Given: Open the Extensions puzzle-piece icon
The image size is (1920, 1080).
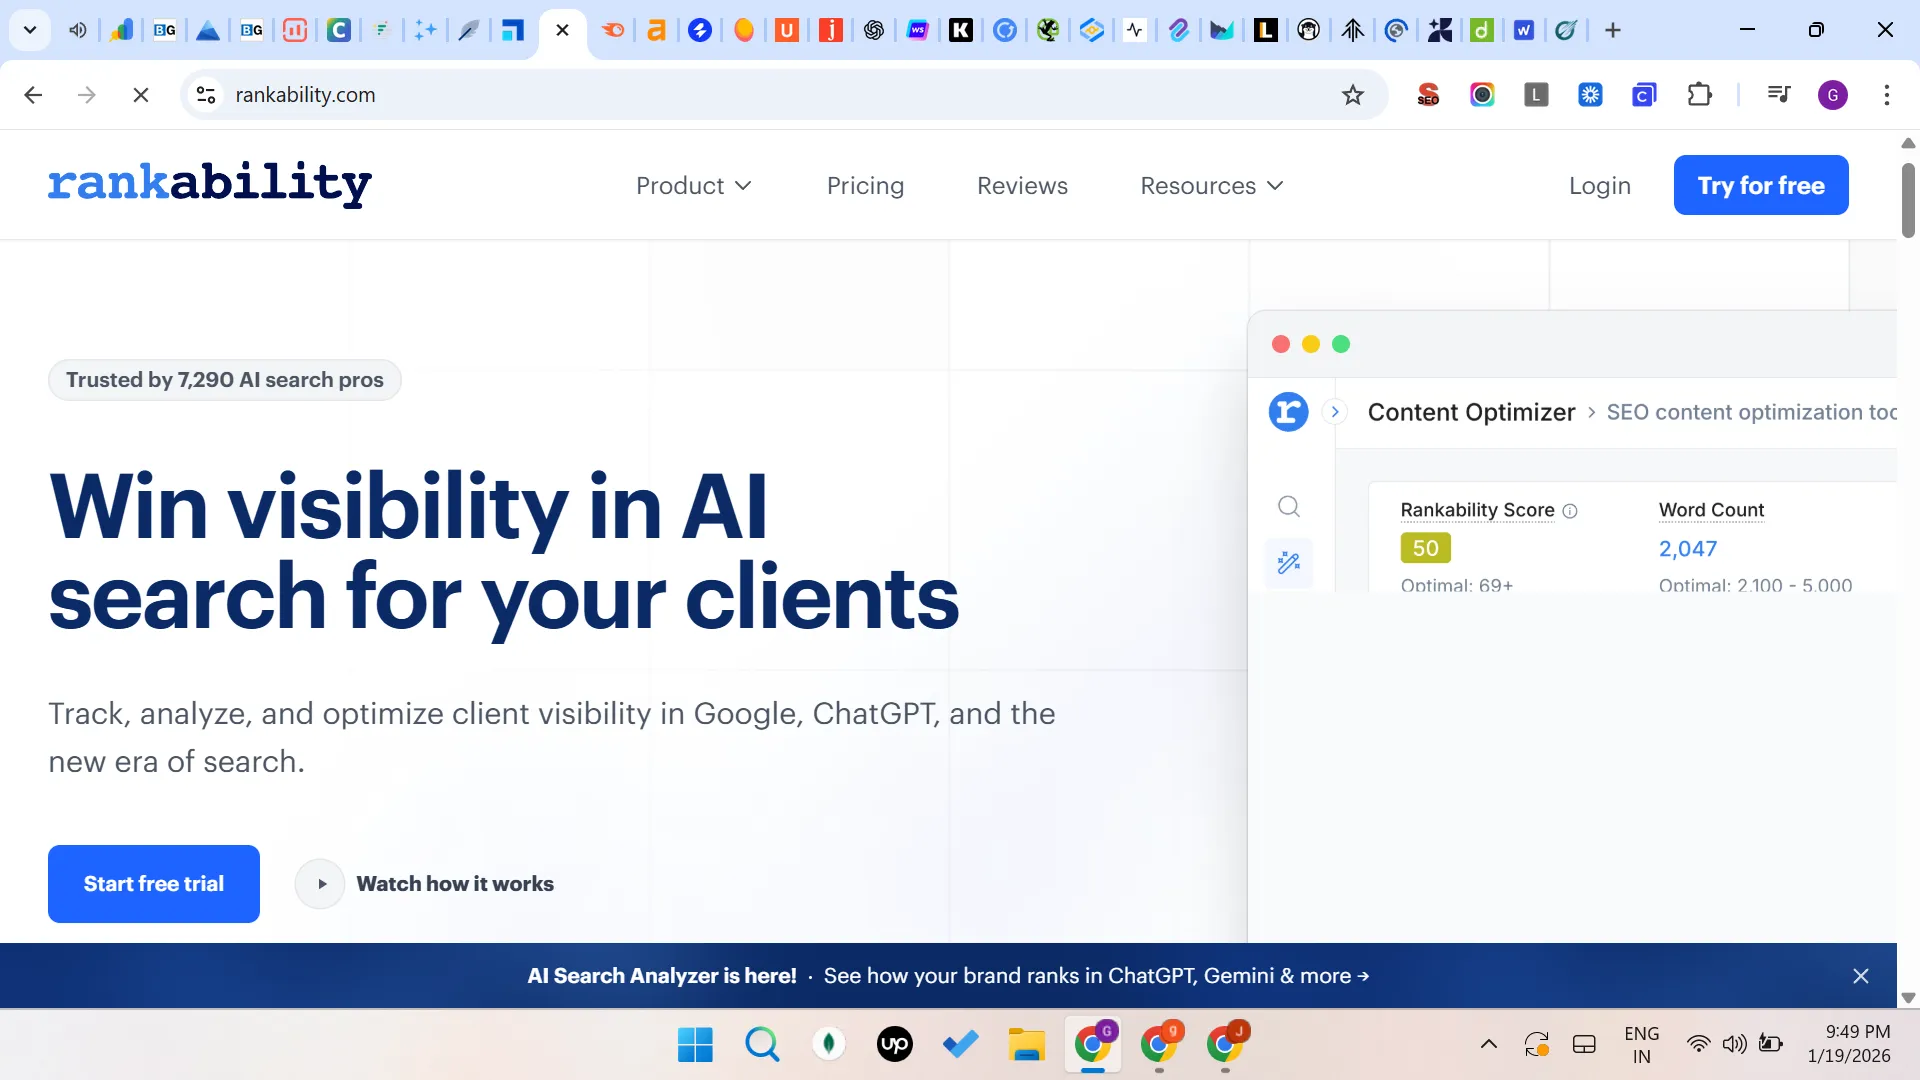Looking at the screenshot, I should [1701, 95].
